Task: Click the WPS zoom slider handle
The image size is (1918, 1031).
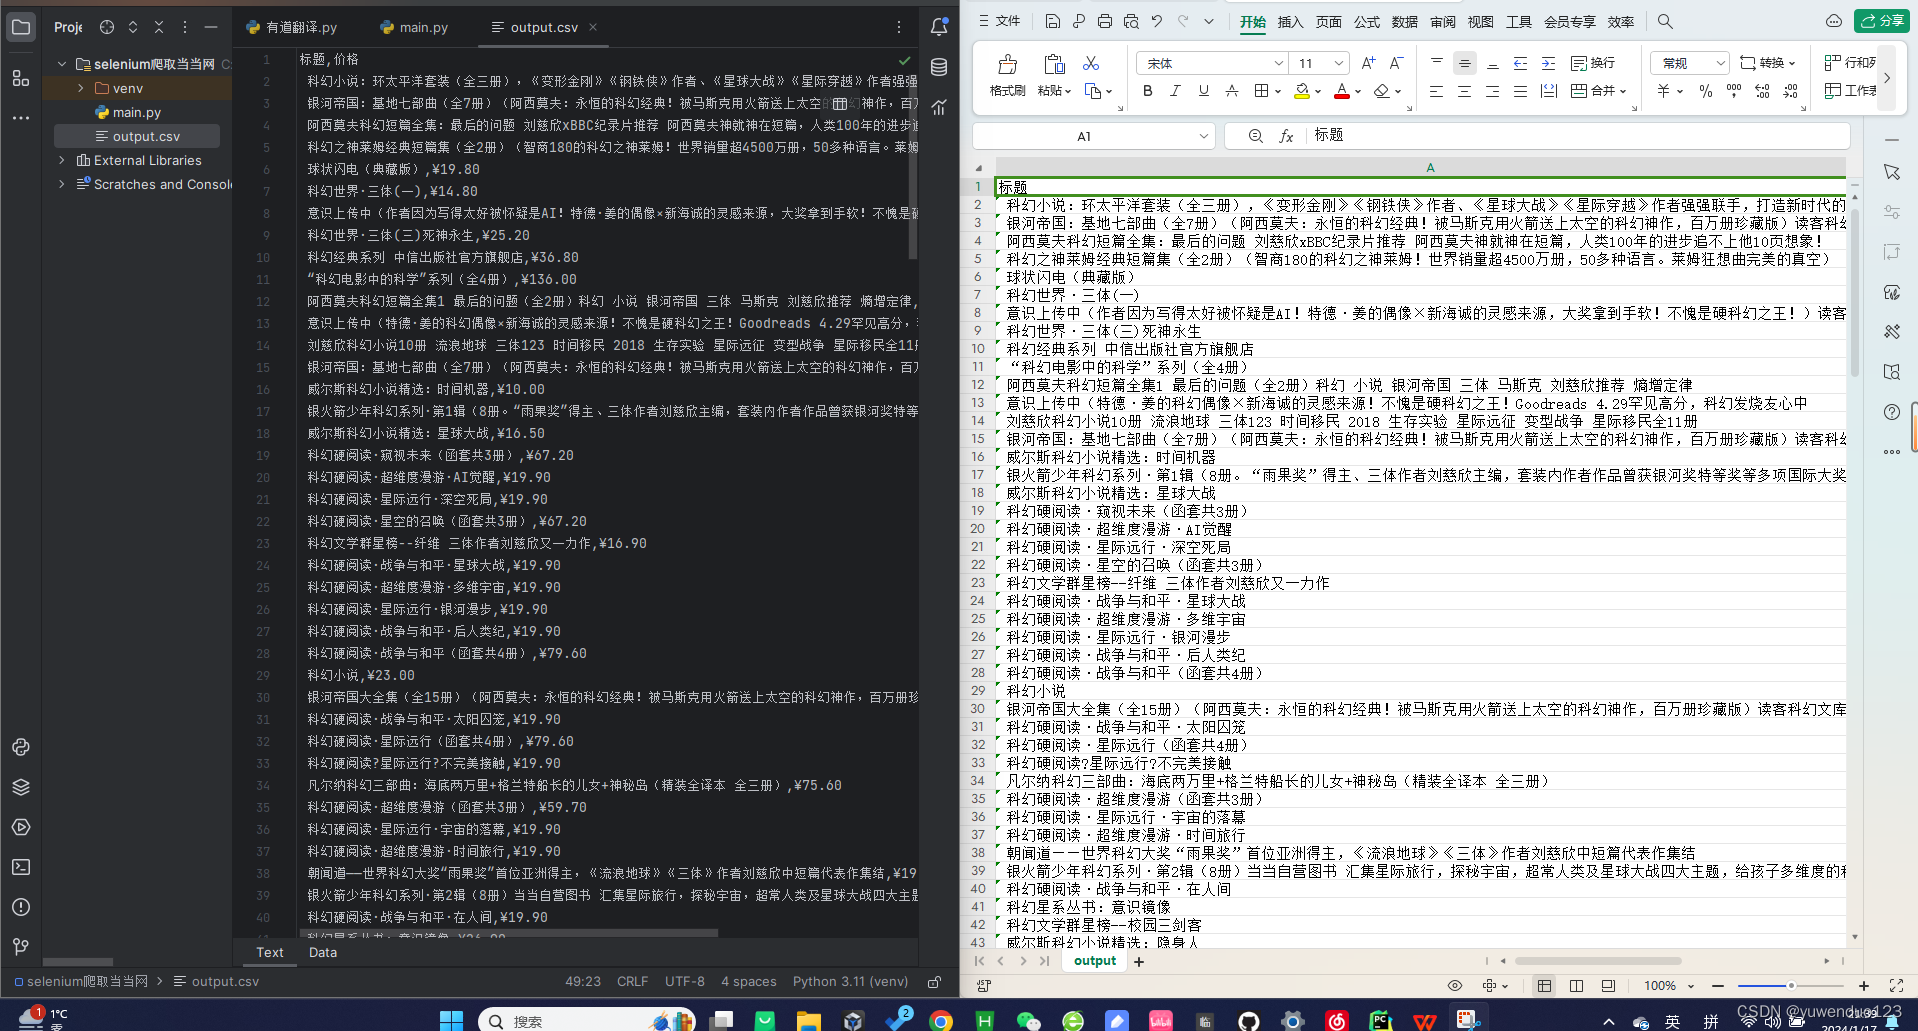Action: [x=1791, y=986]
